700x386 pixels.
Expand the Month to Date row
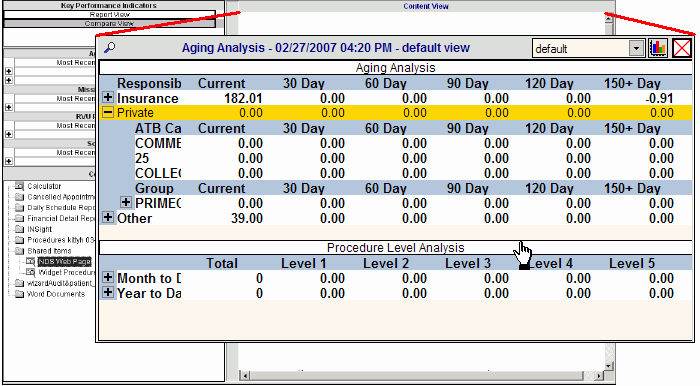(108, 278)
